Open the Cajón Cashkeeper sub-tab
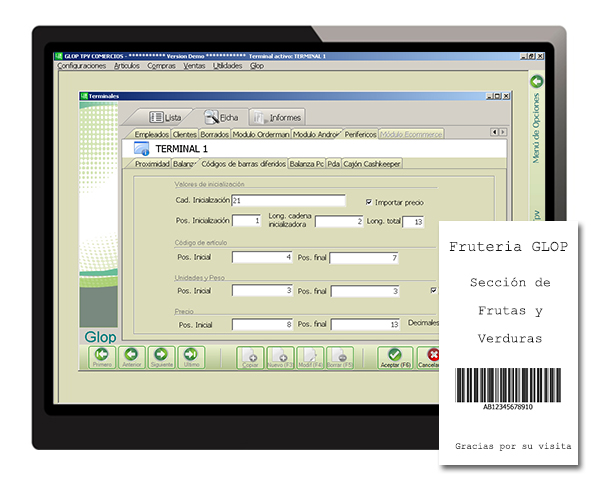 [x=372, y=164]
